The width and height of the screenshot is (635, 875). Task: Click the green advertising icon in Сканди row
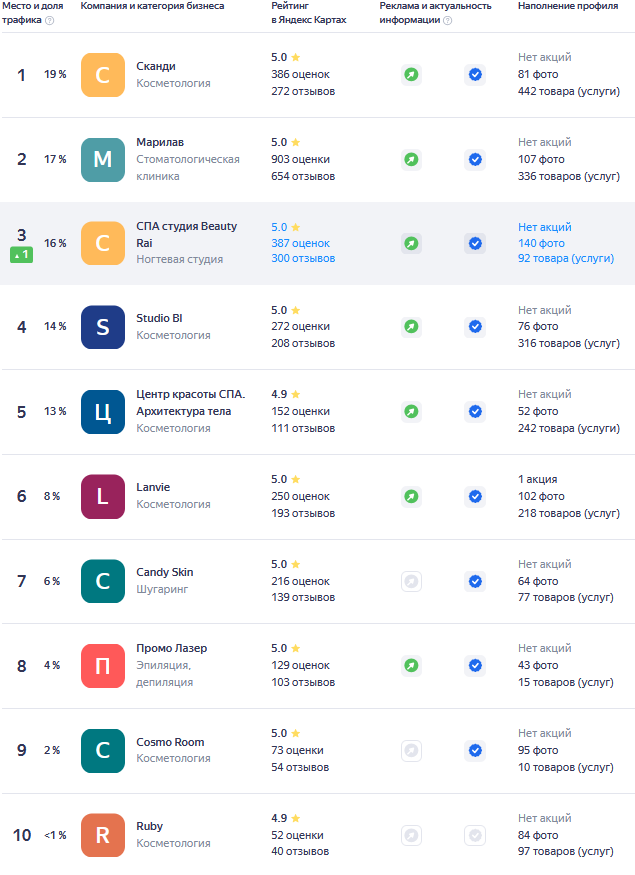coord(411,74)
